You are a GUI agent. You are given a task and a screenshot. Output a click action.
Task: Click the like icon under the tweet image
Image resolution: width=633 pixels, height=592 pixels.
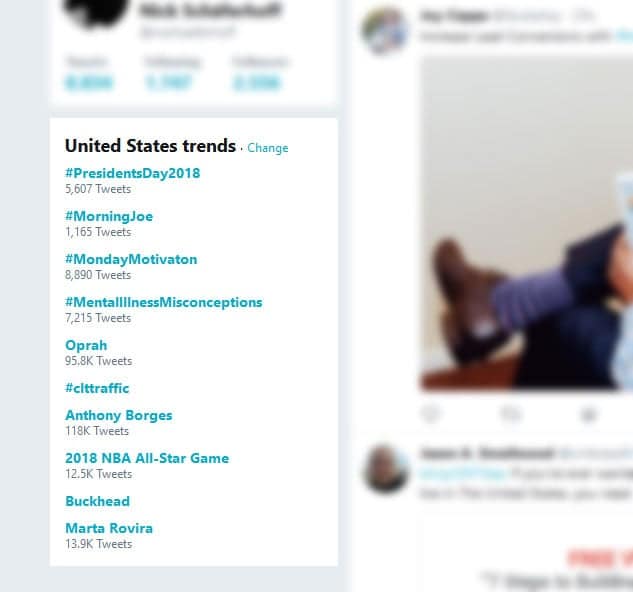tap(588, 414)
